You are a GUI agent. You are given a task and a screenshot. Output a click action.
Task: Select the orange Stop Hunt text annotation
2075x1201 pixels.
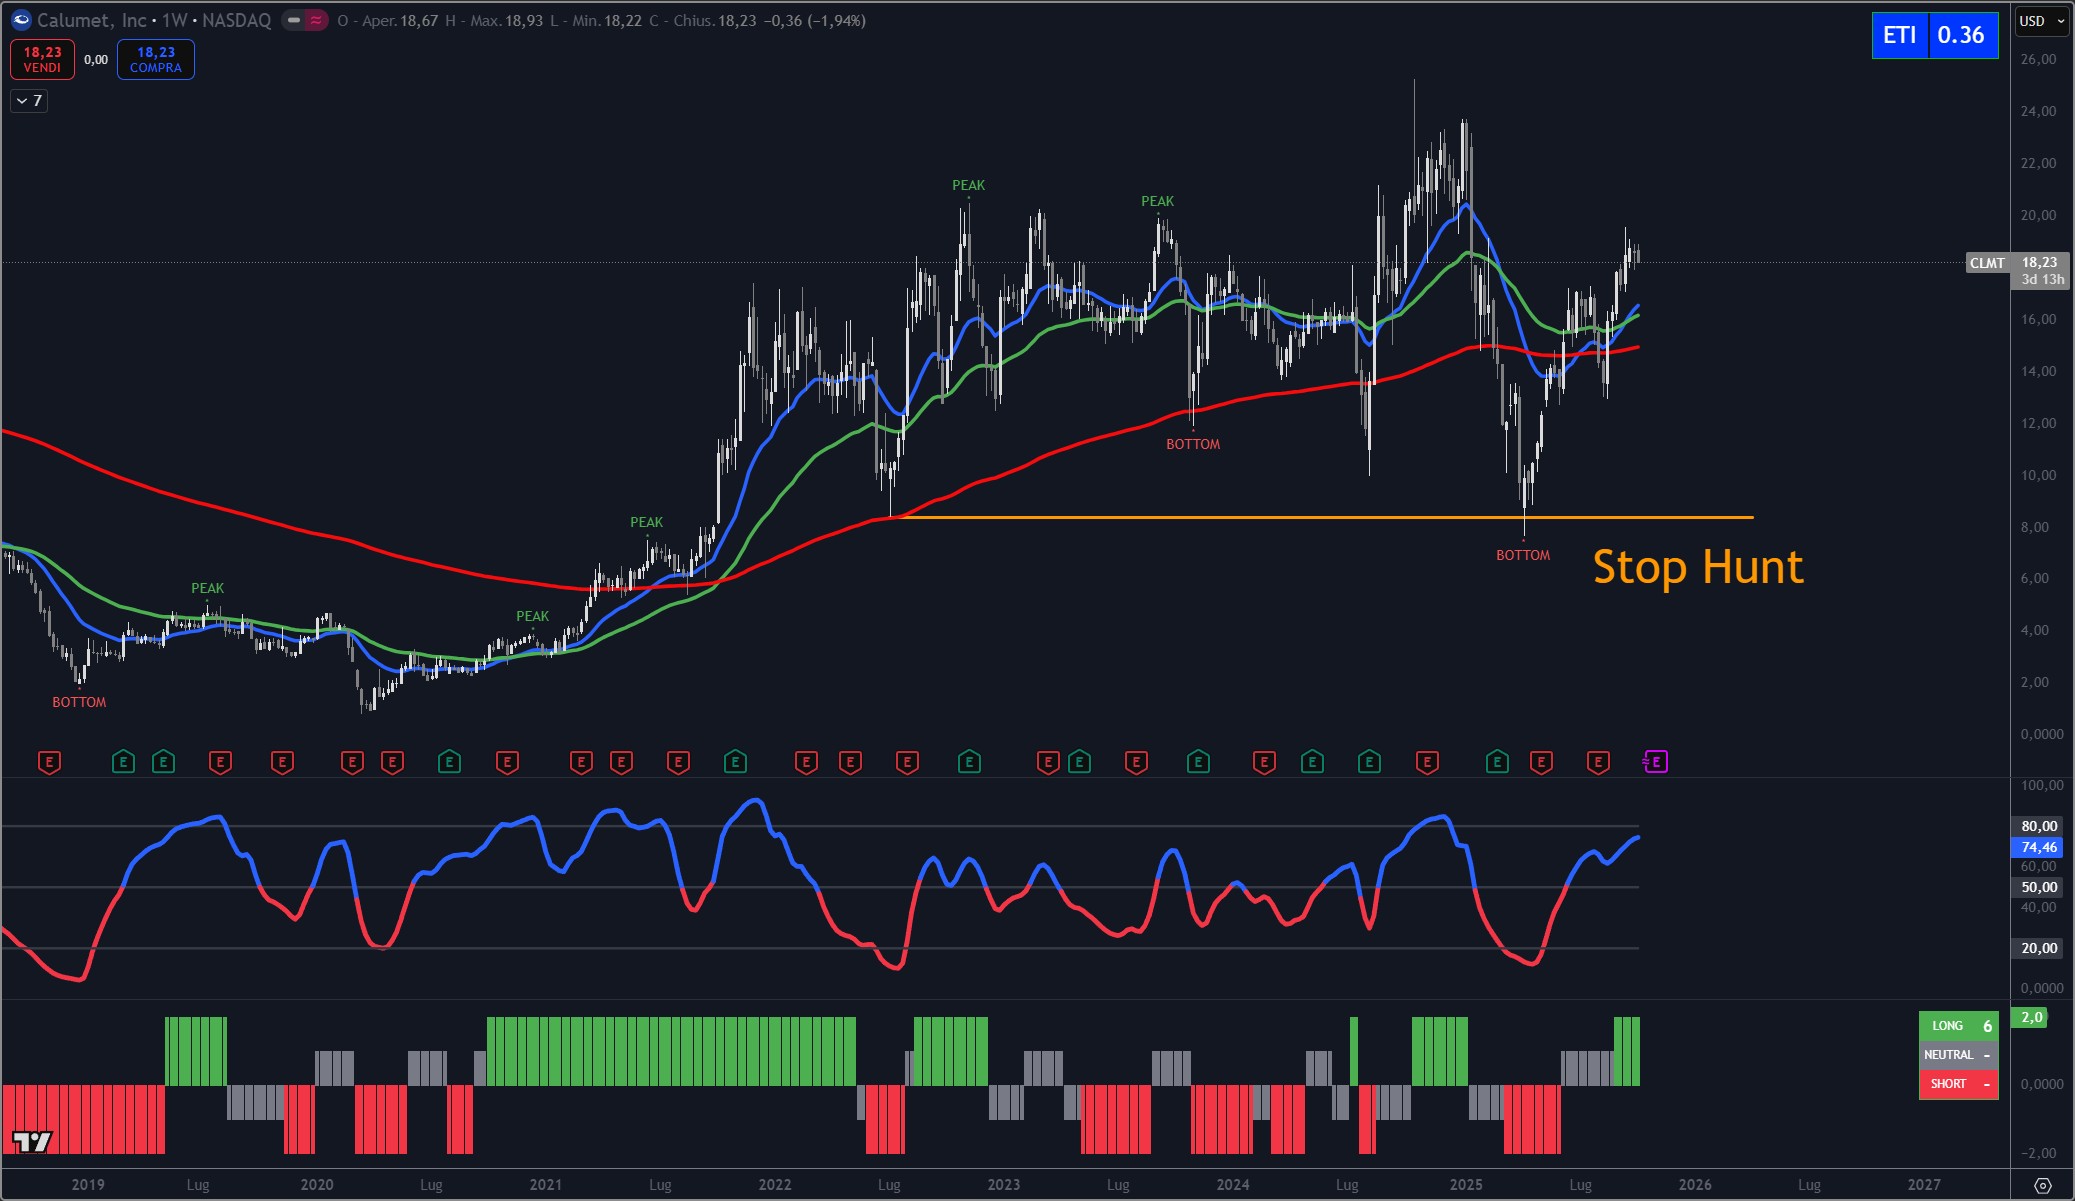point(1697,567)
